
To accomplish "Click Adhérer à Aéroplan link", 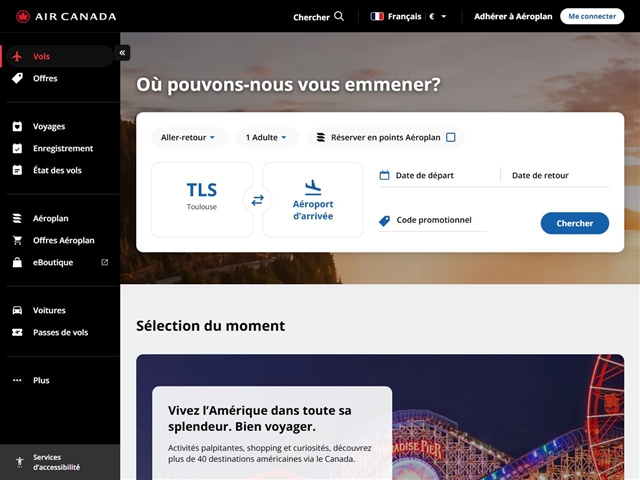I will pyautogui.click(x=513, y=16).
